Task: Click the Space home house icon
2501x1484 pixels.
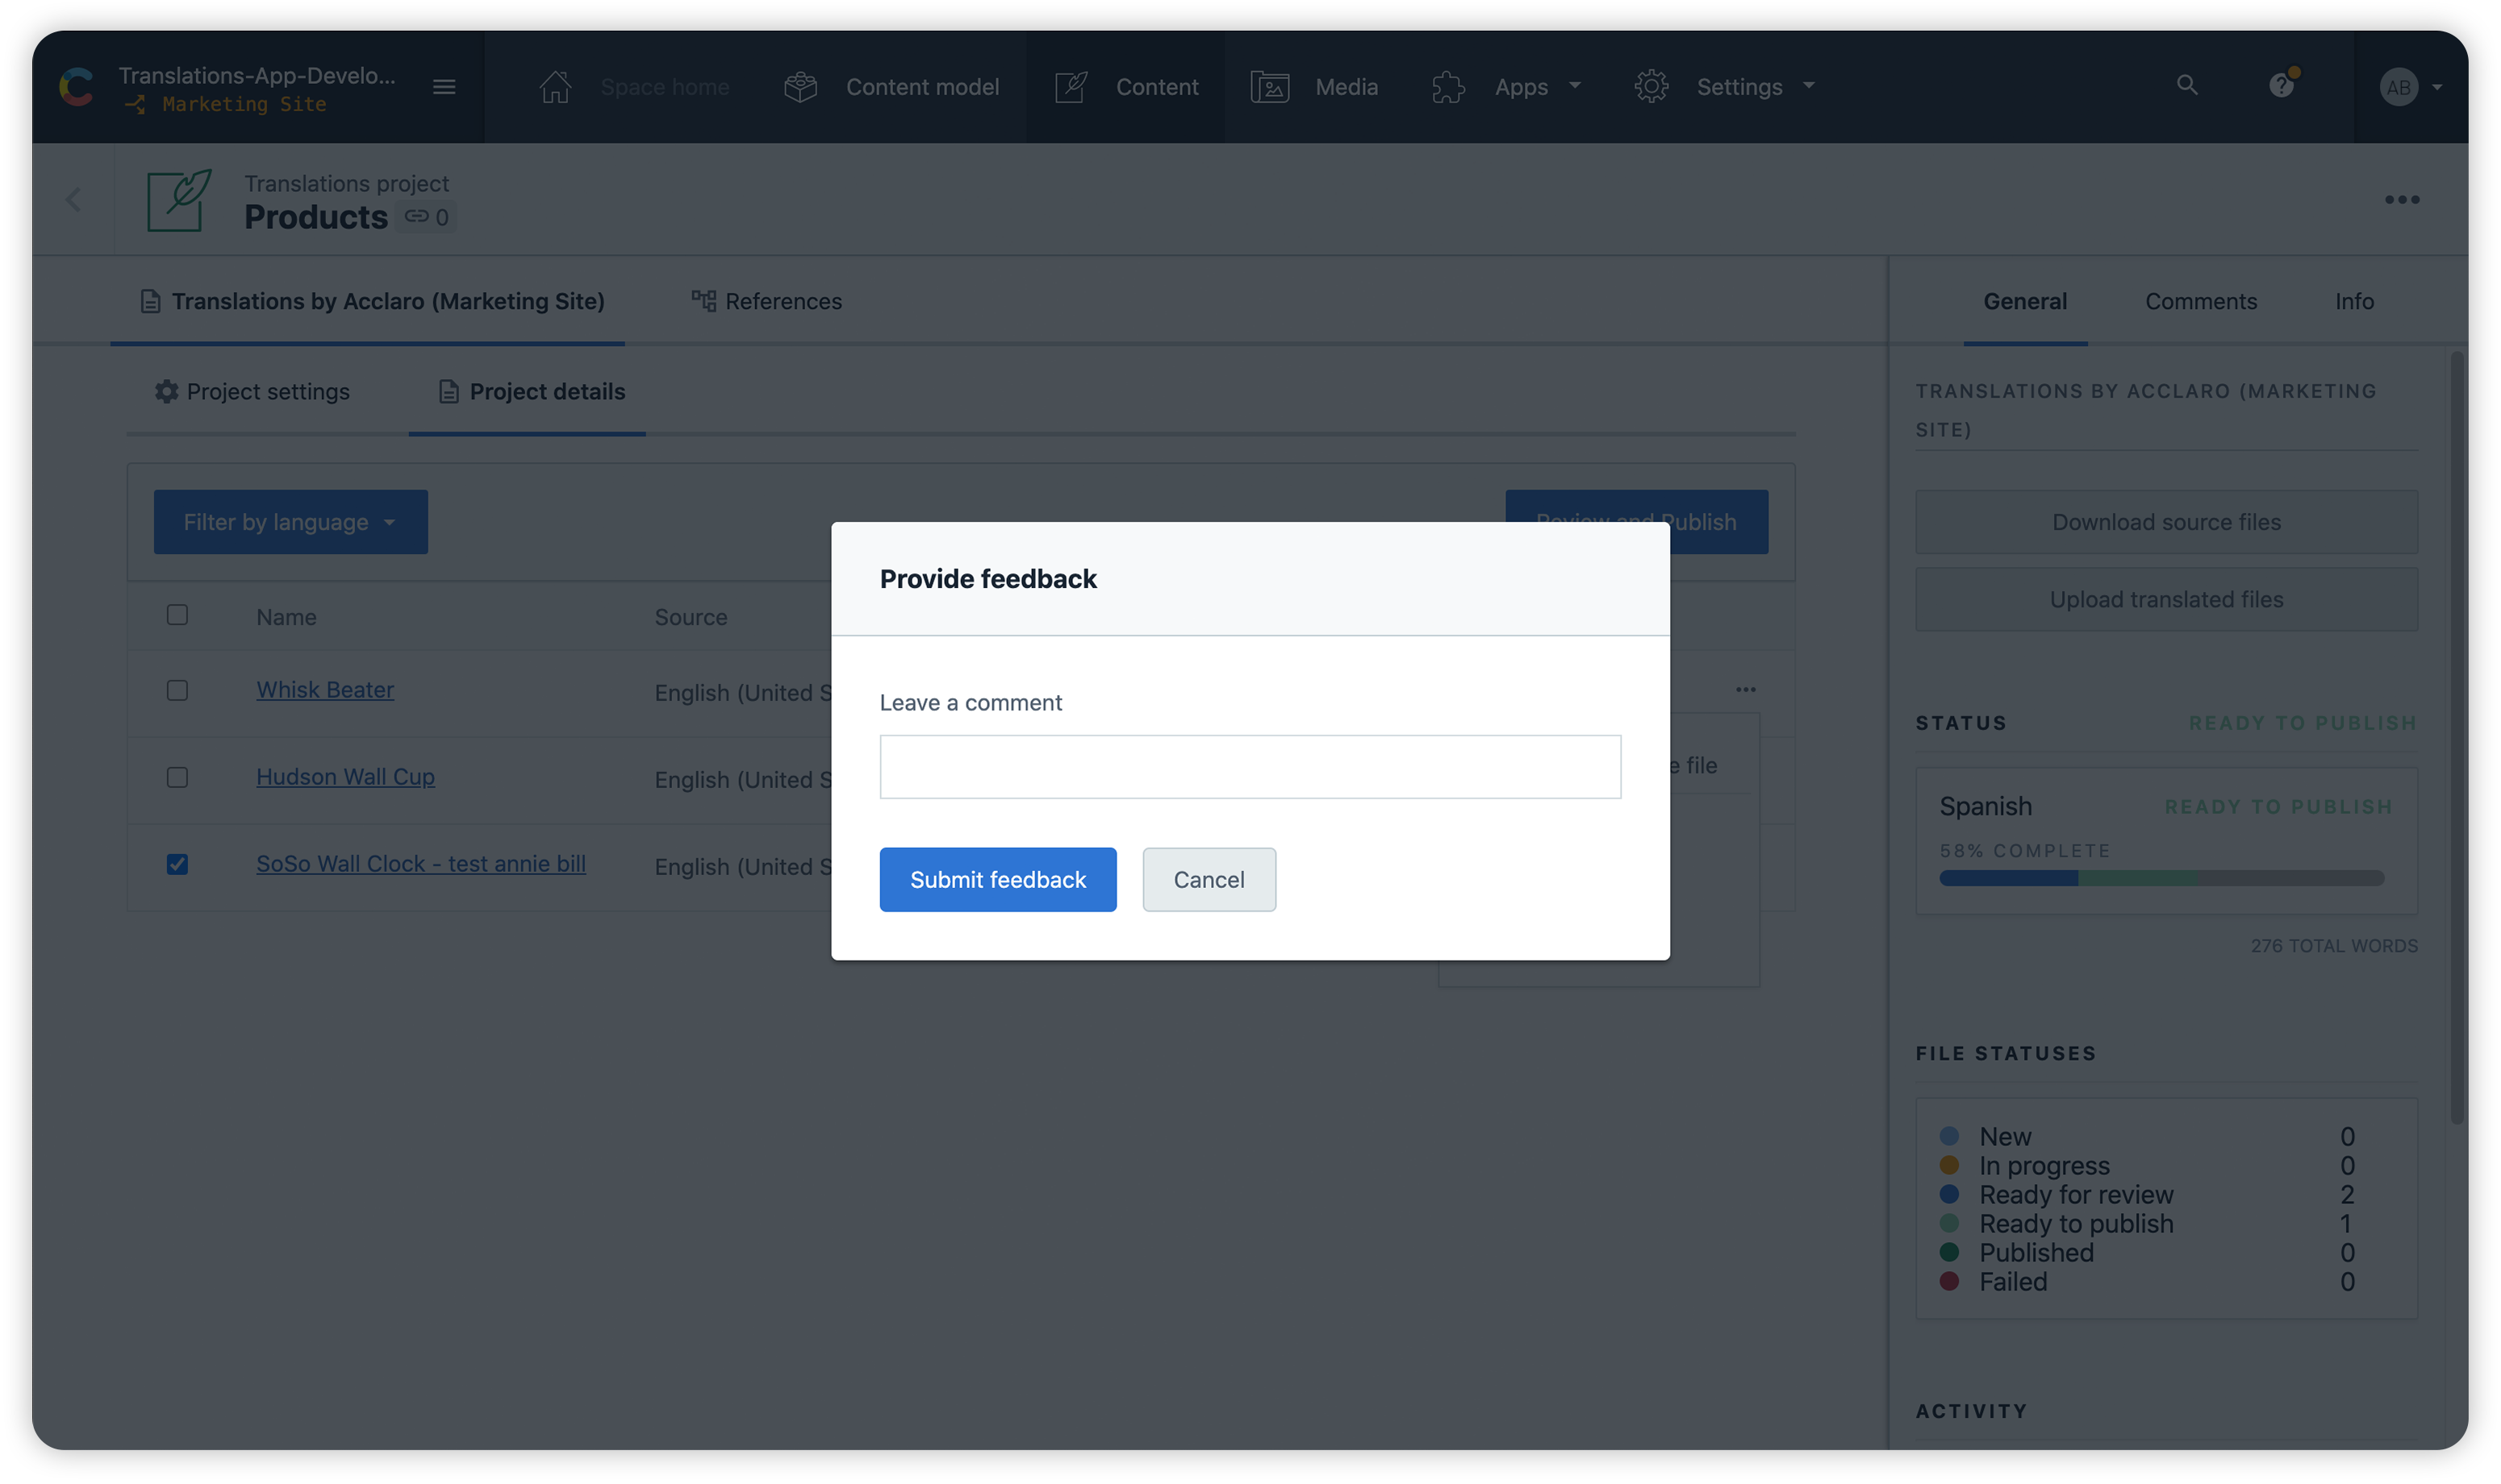Action: (x=555, y=87)
